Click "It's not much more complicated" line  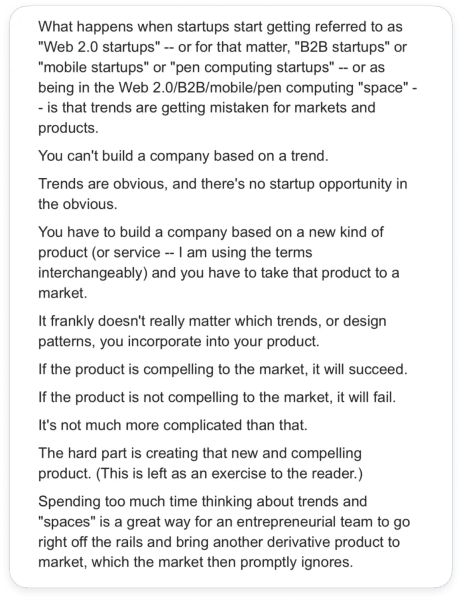pos(173,425)
